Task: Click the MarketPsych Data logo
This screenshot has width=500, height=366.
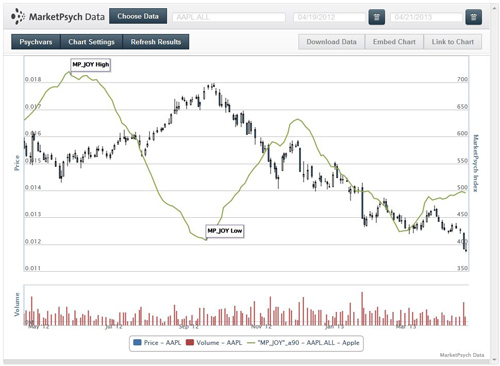Action: 58,16
